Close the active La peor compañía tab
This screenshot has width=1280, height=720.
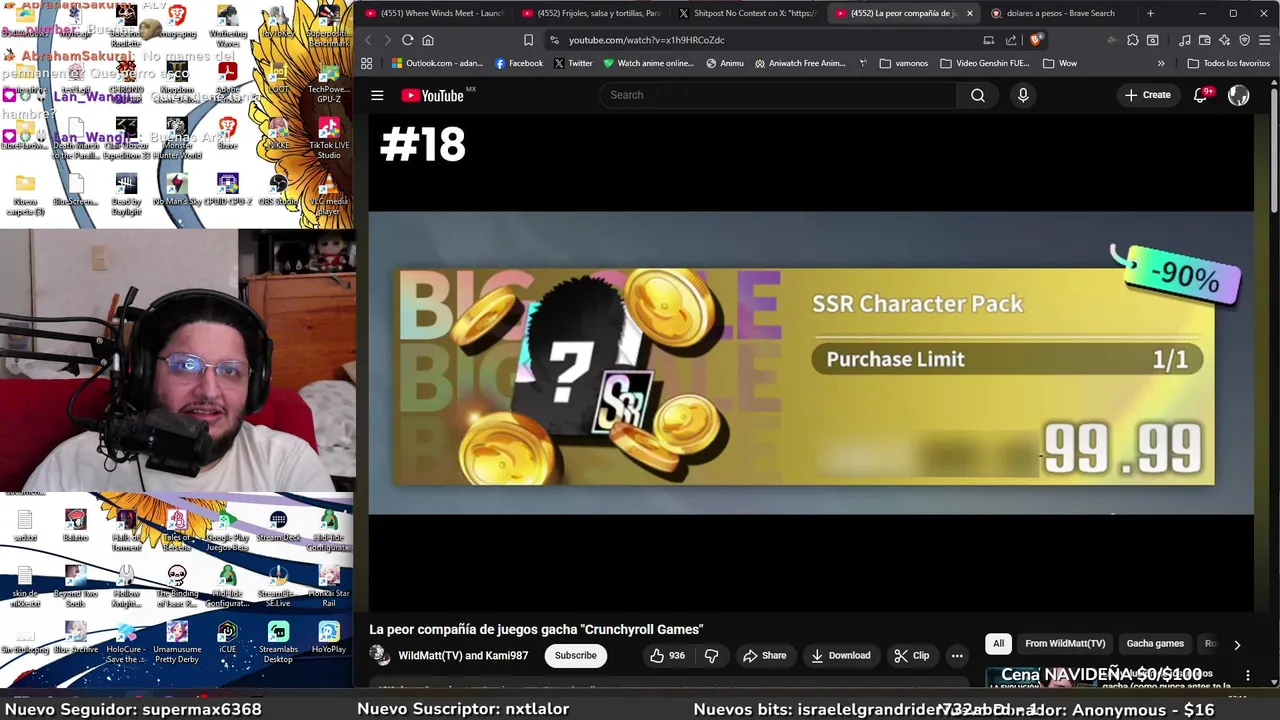pyautogui.click(x=969, y=13)
